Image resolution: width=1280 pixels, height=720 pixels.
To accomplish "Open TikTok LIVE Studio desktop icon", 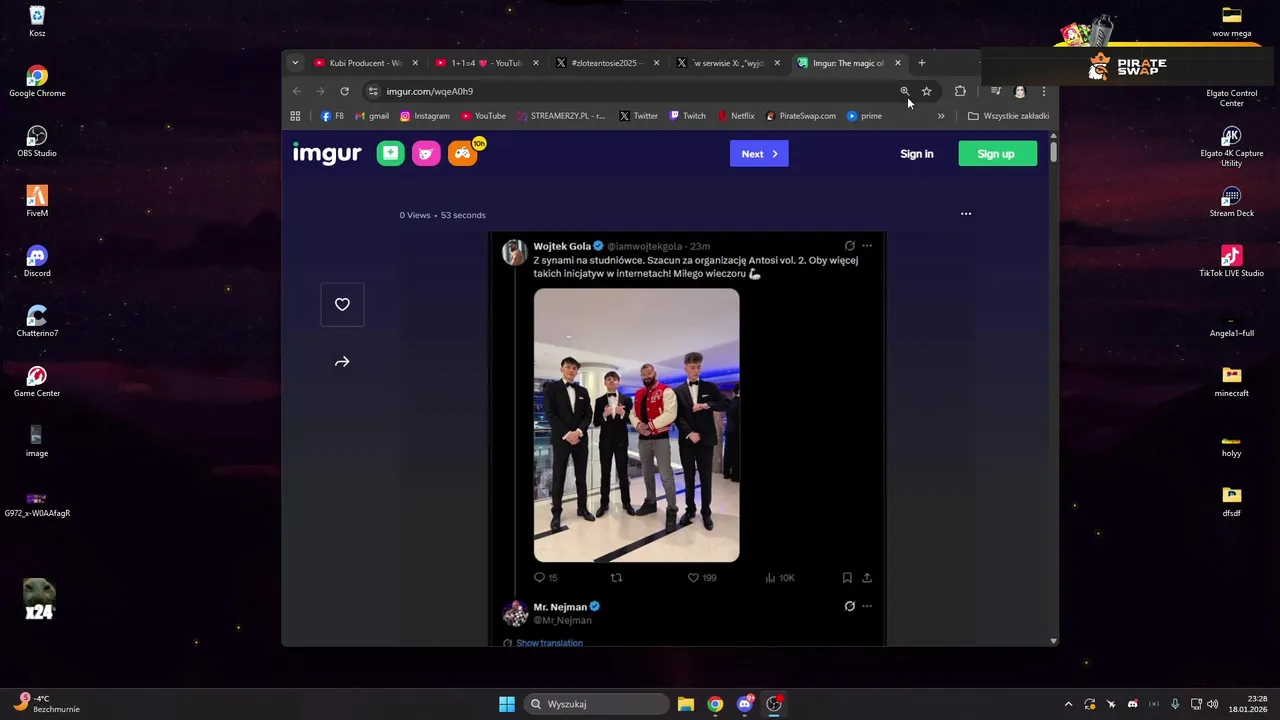I will (1232, 261).
